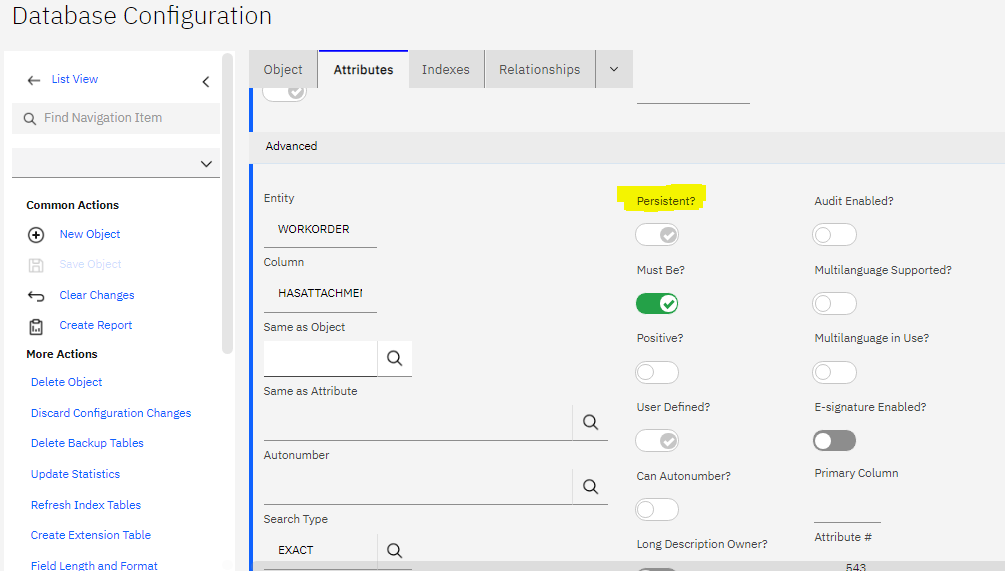Click the Advanced section header
The height and width of the screenshot is (571, 1005).
point(627,147)
